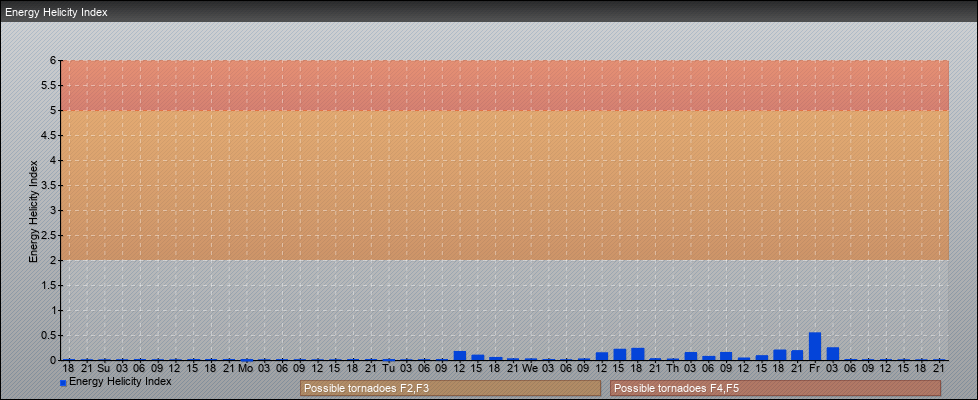Toggle the Energy Helicity Index legend label

[x=120, y=381]
